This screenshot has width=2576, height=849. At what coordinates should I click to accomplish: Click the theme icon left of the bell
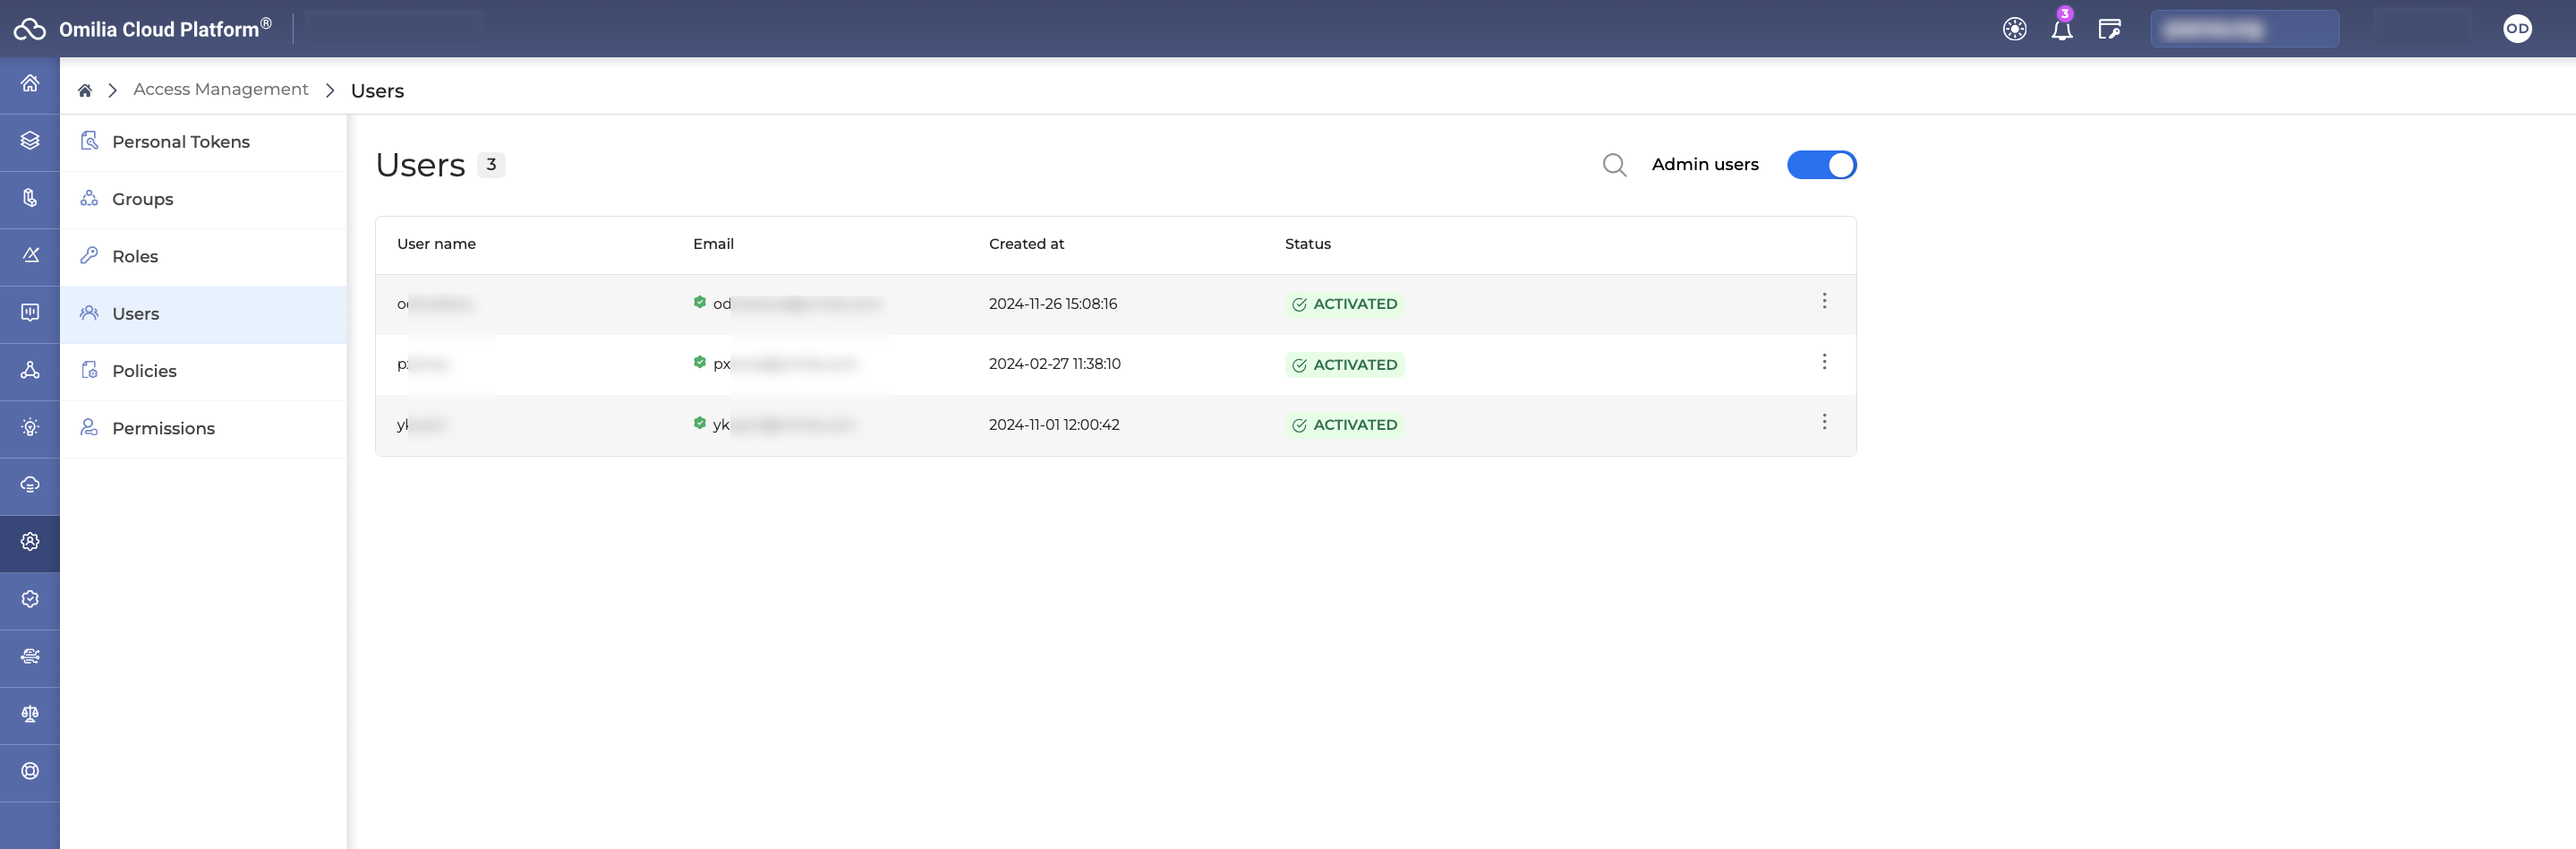[x=2014, y=29]
